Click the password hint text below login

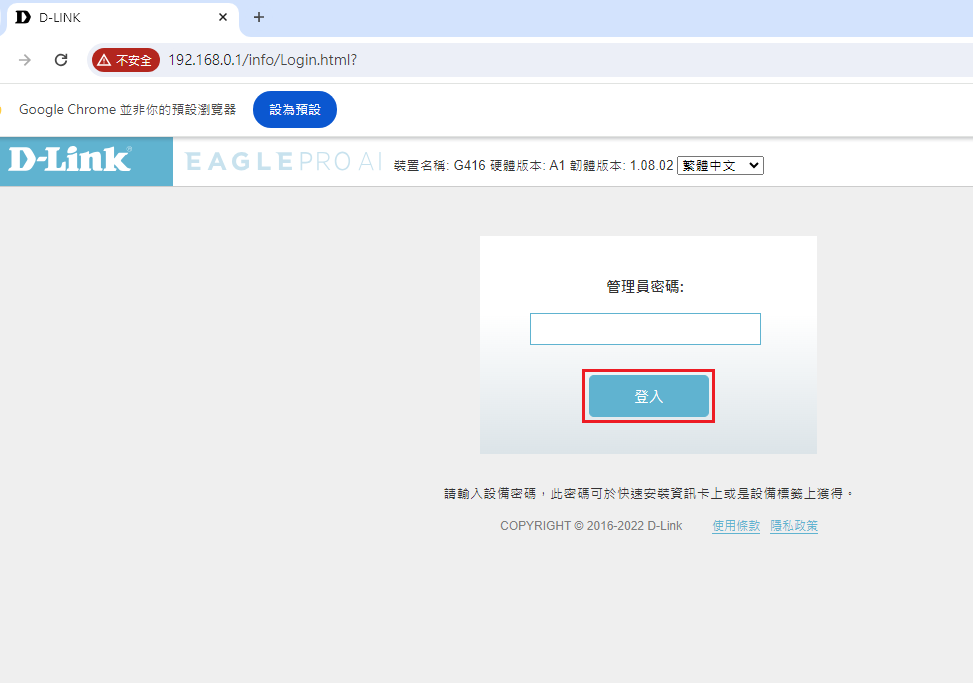(x=649, y=494)
